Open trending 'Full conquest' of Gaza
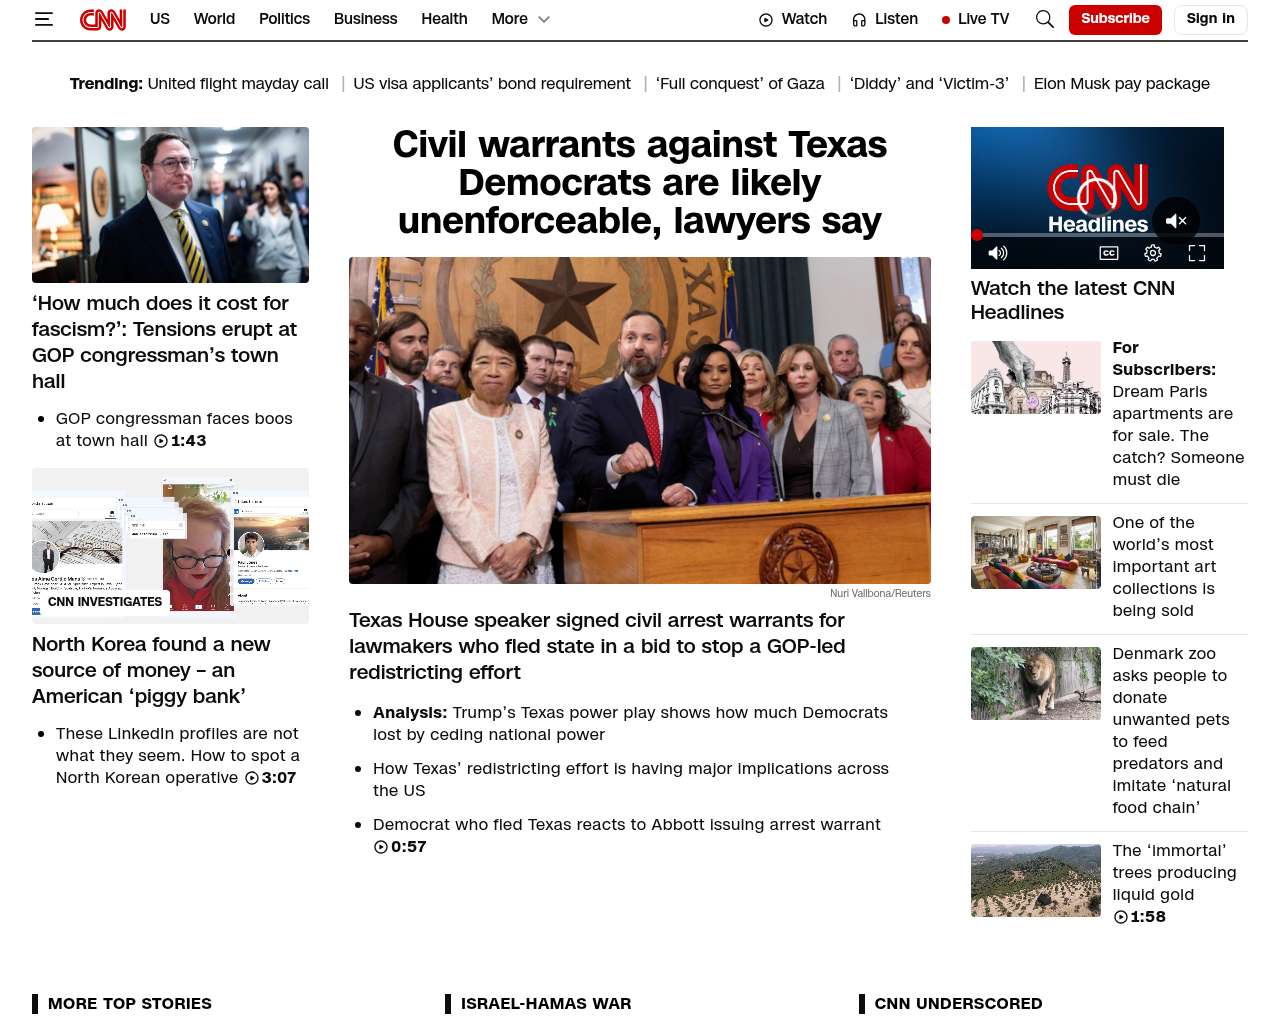 740,84
